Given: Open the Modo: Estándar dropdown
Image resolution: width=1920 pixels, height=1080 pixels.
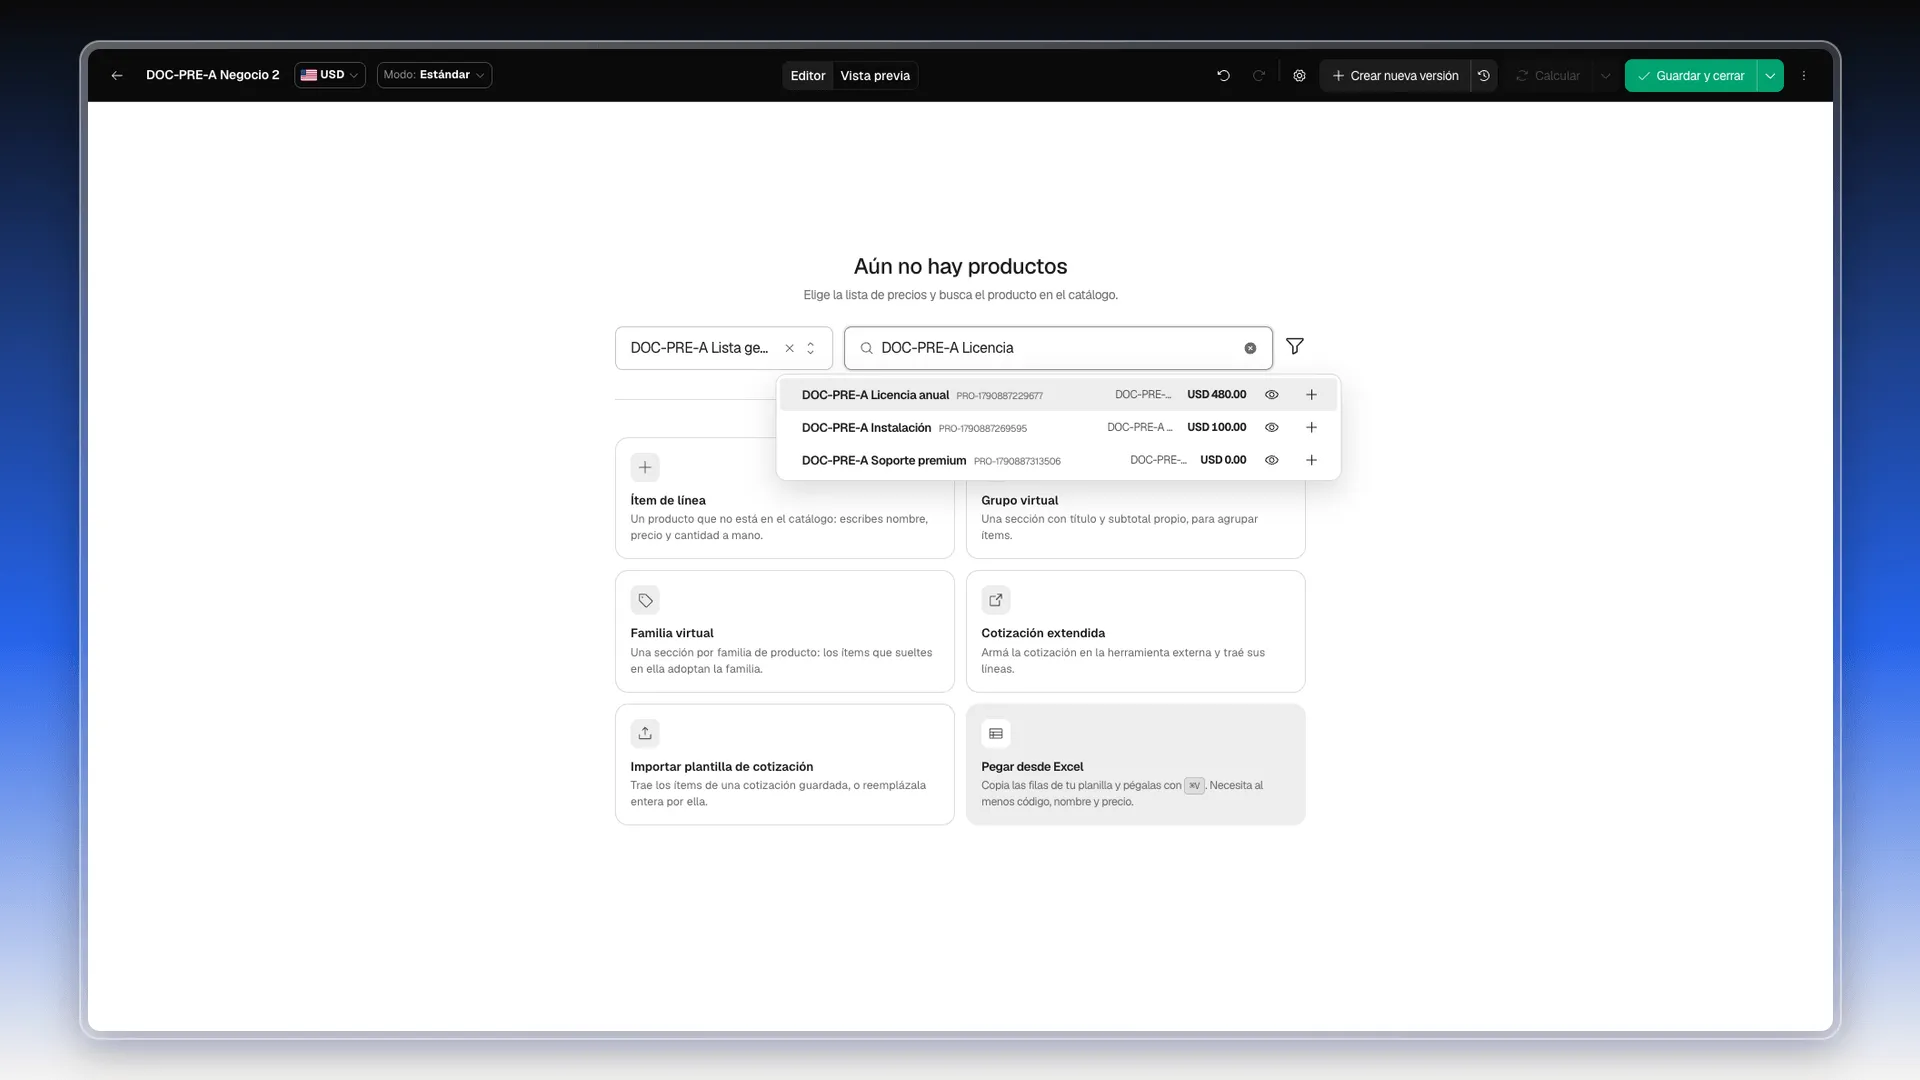Looking at the screenshot, I should pos(434,75).
